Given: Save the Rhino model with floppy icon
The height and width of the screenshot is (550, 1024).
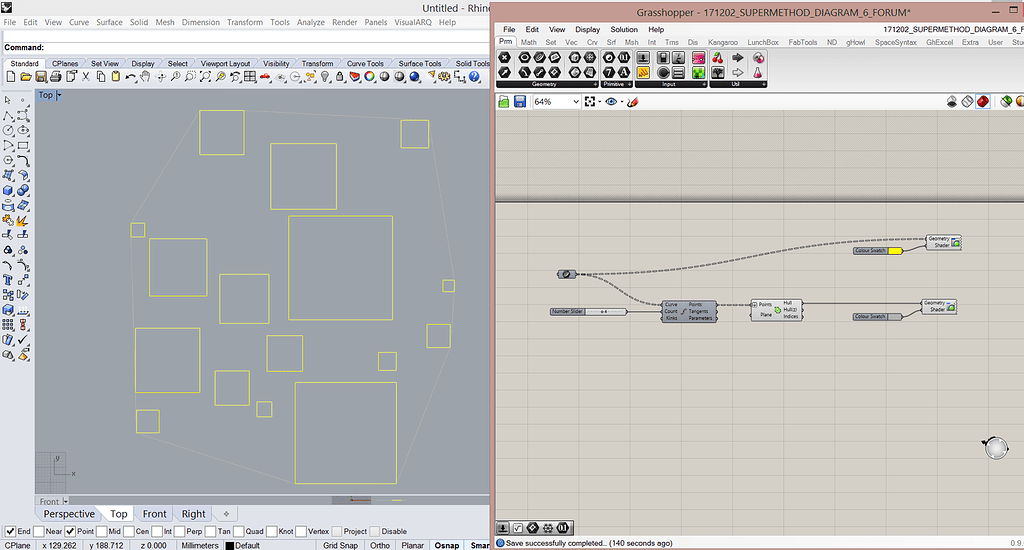Looking at the screenshot, I should coord(40,77).
